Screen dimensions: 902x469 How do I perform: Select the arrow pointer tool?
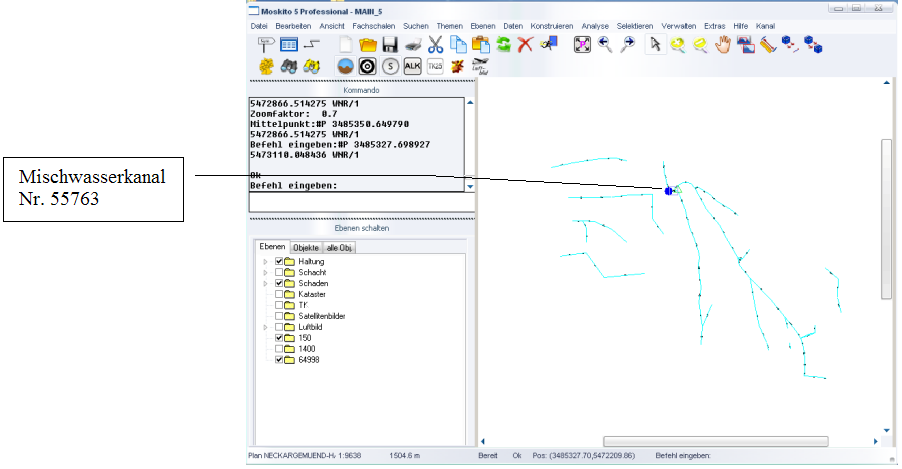[656, 44]
